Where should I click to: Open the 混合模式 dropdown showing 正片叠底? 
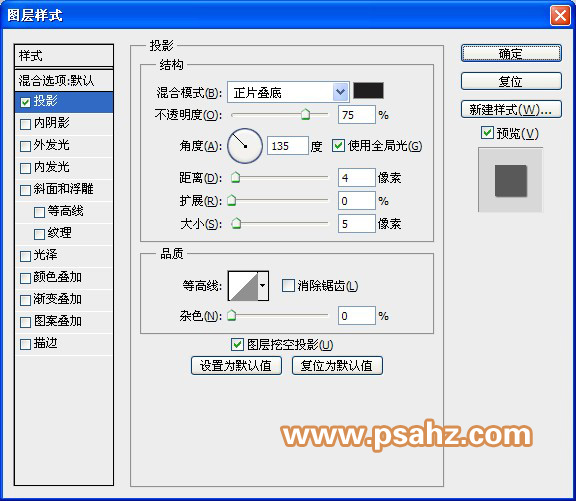coord(288,92)
